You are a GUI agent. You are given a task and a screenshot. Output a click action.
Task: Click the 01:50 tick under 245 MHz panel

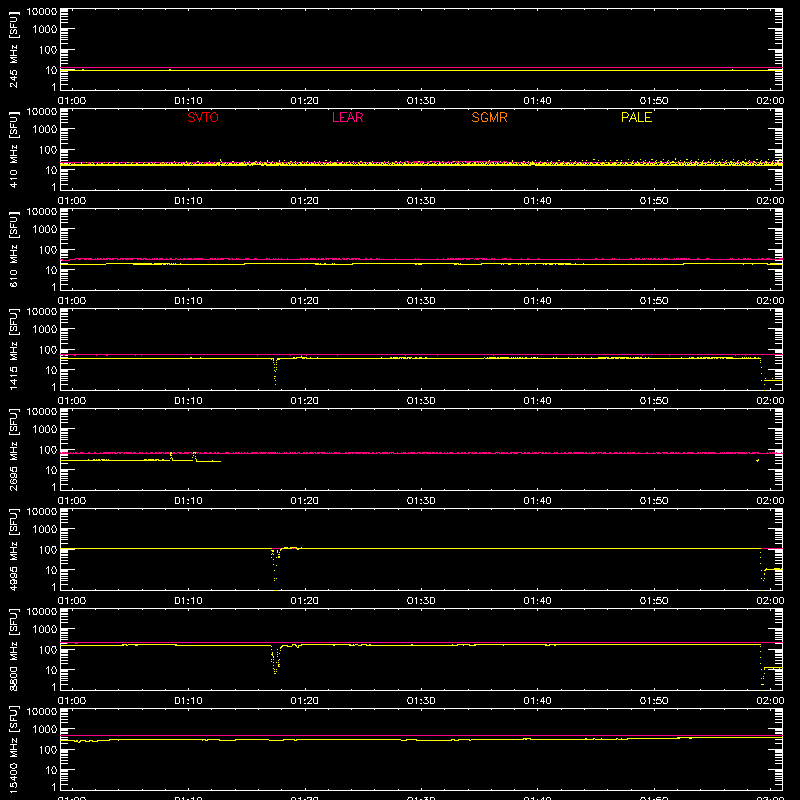tap(654, 101)
